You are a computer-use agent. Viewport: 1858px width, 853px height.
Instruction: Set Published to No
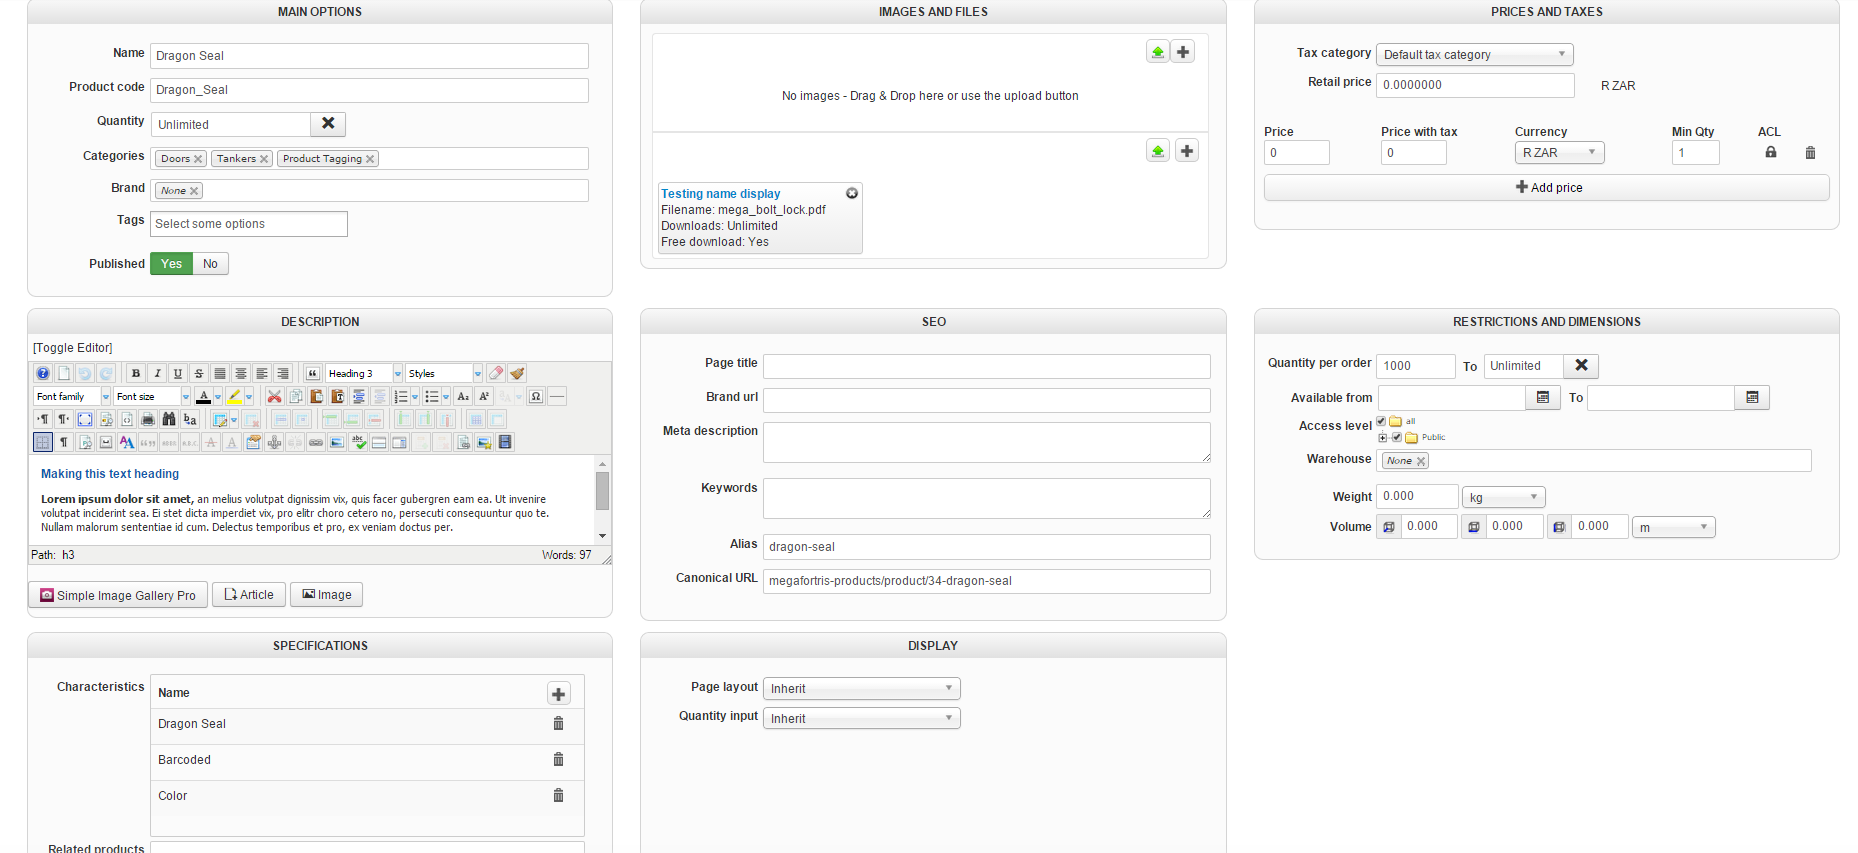210,264
